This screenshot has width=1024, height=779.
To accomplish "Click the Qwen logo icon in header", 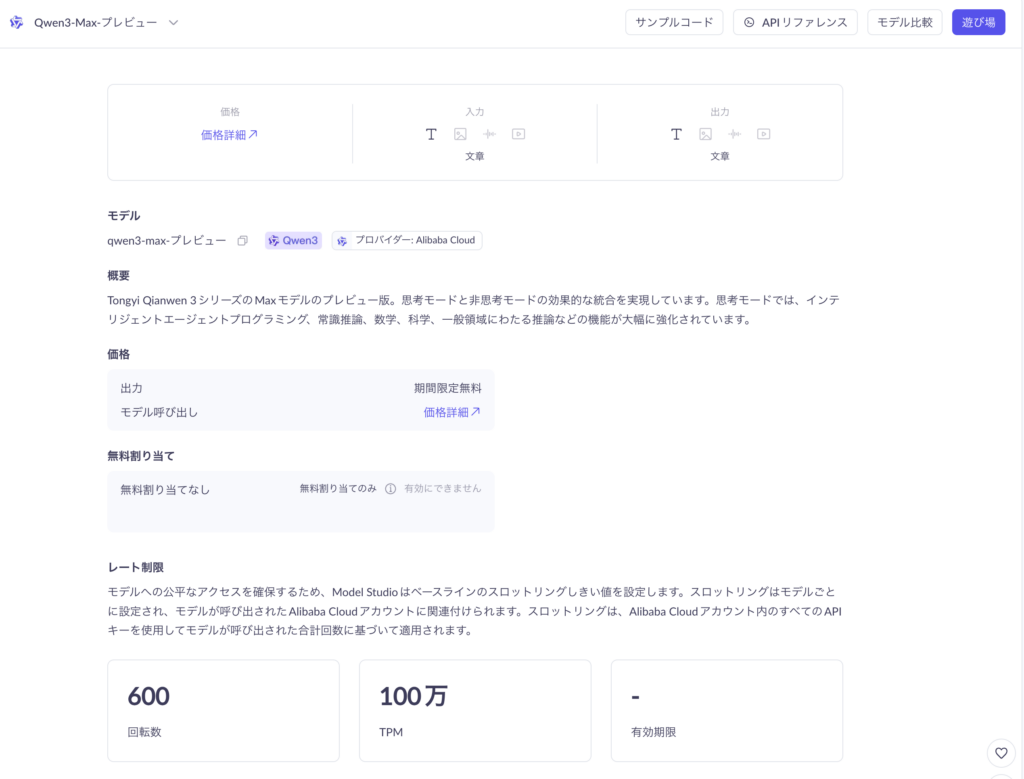I will (17, 22).
